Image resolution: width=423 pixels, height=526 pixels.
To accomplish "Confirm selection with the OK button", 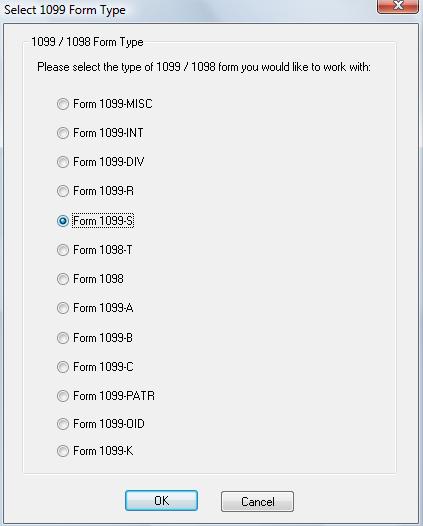I will [161, 501].
